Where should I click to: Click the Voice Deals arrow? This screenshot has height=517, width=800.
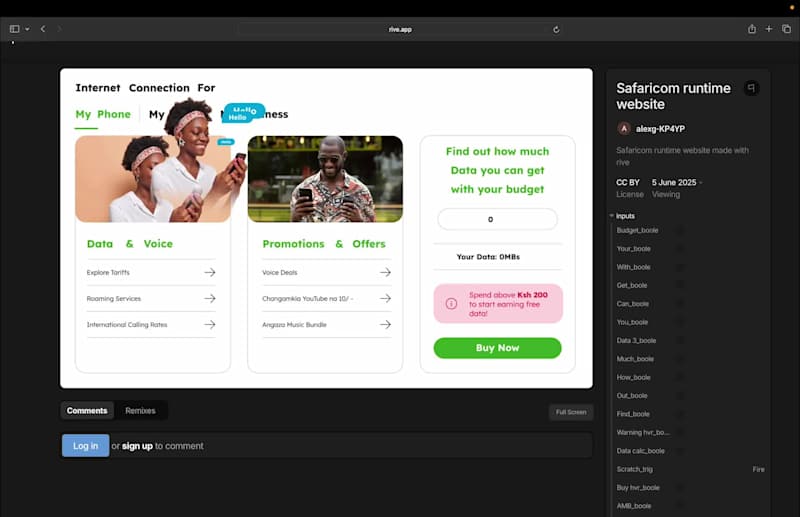click(385, 273)
